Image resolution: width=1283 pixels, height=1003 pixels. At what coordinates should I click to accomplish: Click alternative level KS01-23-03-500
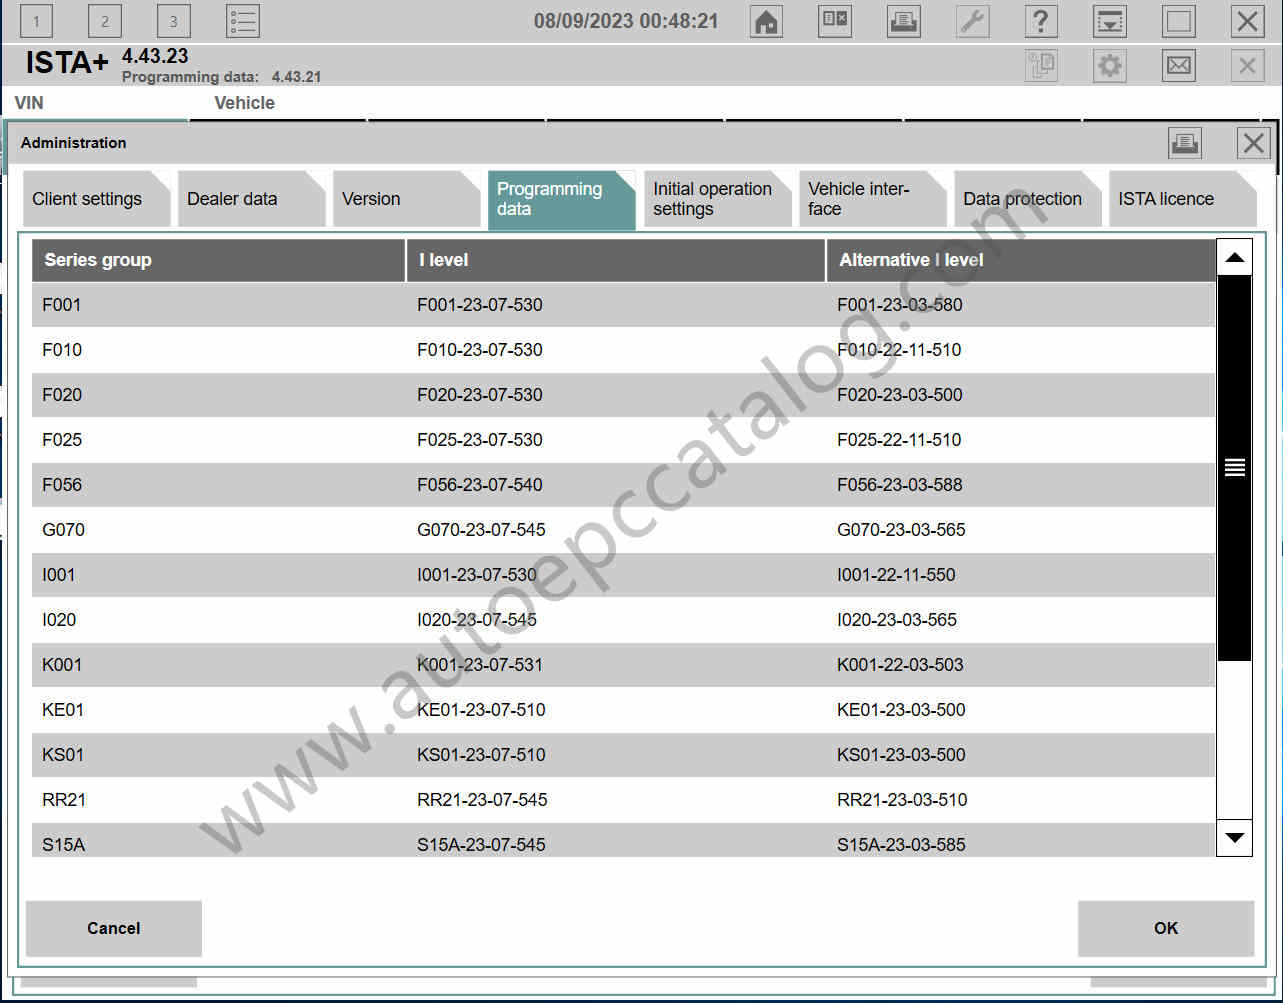[901, 755]
